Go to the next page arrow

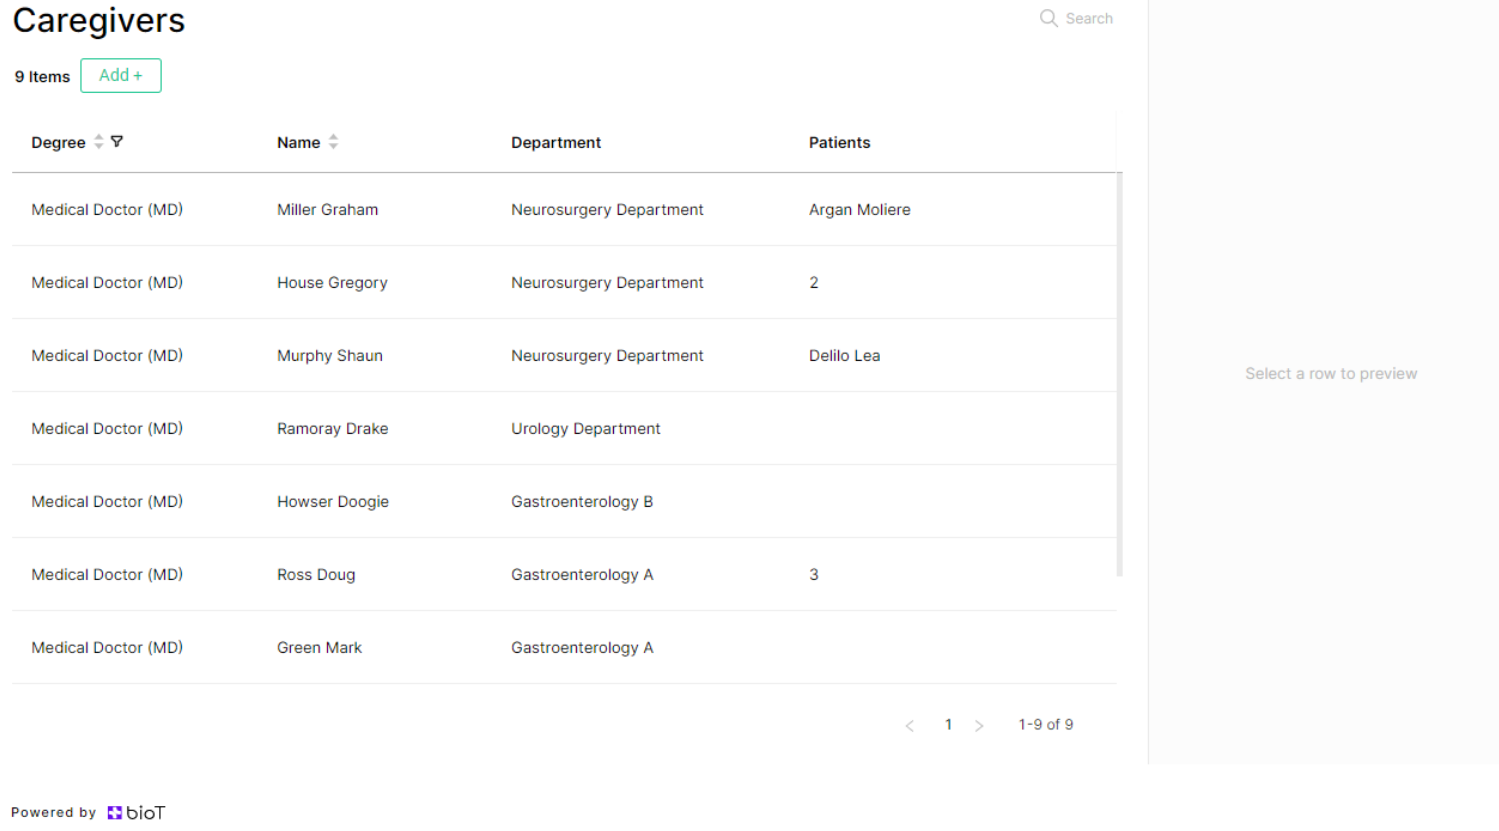click(979, 726)
